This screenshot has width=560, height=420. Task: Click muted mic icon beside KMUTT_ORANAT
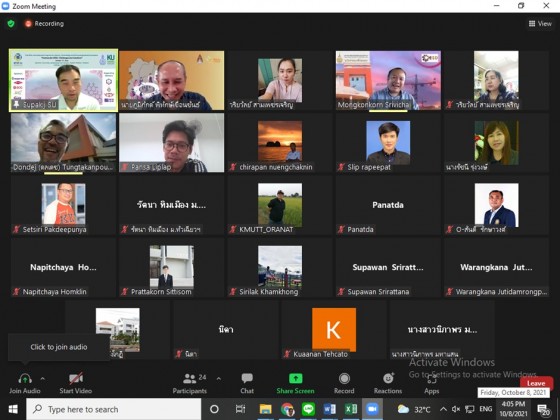point(233,229)
